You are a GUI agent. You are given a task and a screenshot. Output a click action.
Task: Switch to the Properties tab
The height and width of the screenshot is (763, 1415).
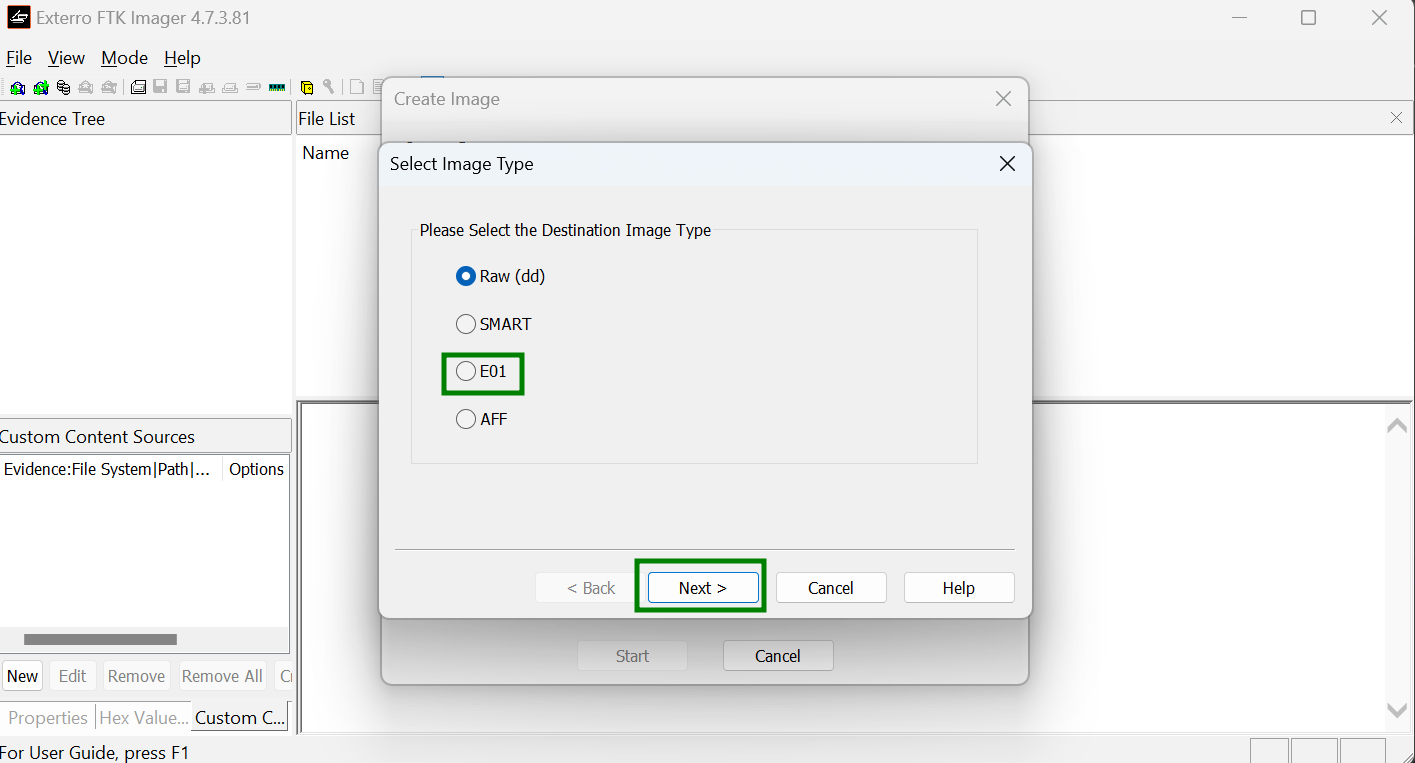[x=48, y=718]
